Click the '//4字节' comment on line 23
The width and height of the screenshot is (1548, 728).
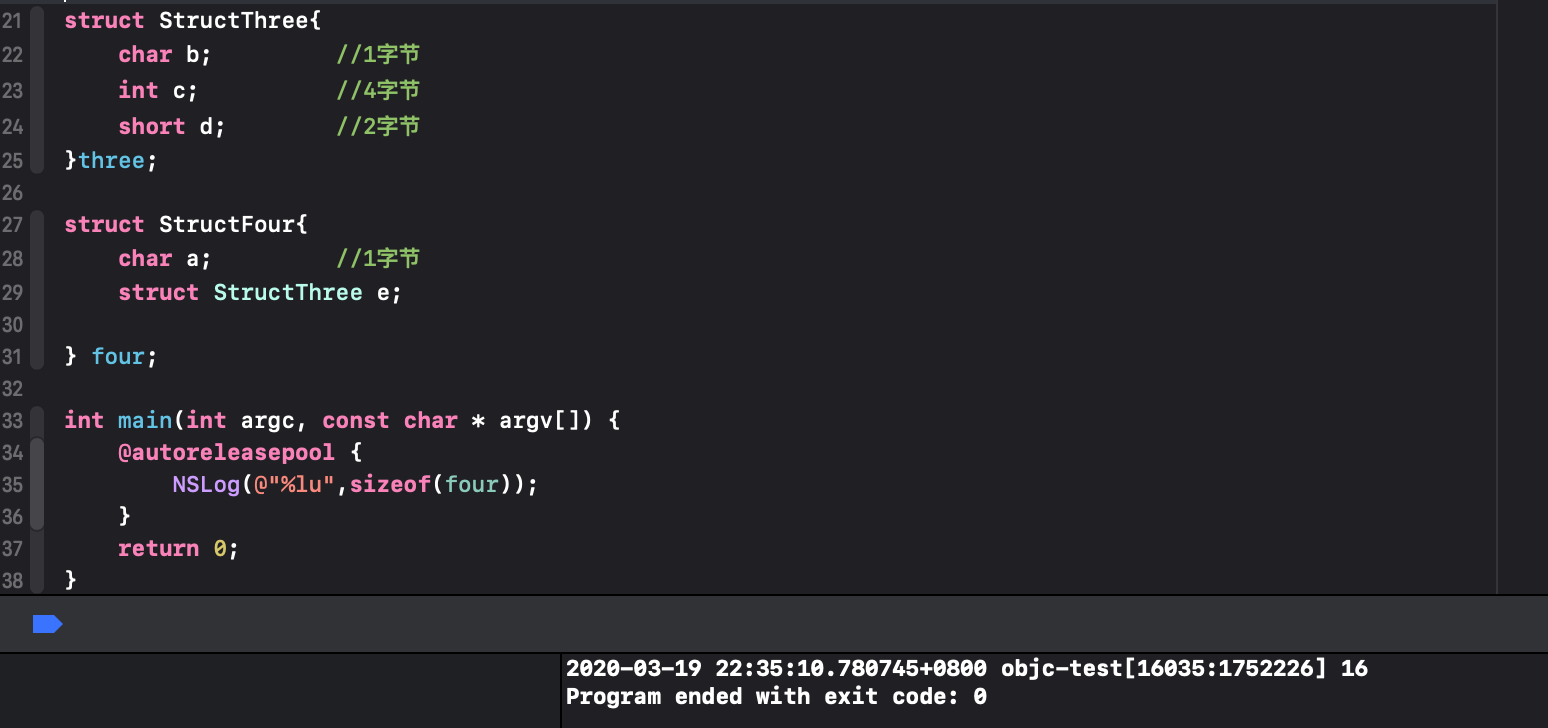(x=378, y=90)
